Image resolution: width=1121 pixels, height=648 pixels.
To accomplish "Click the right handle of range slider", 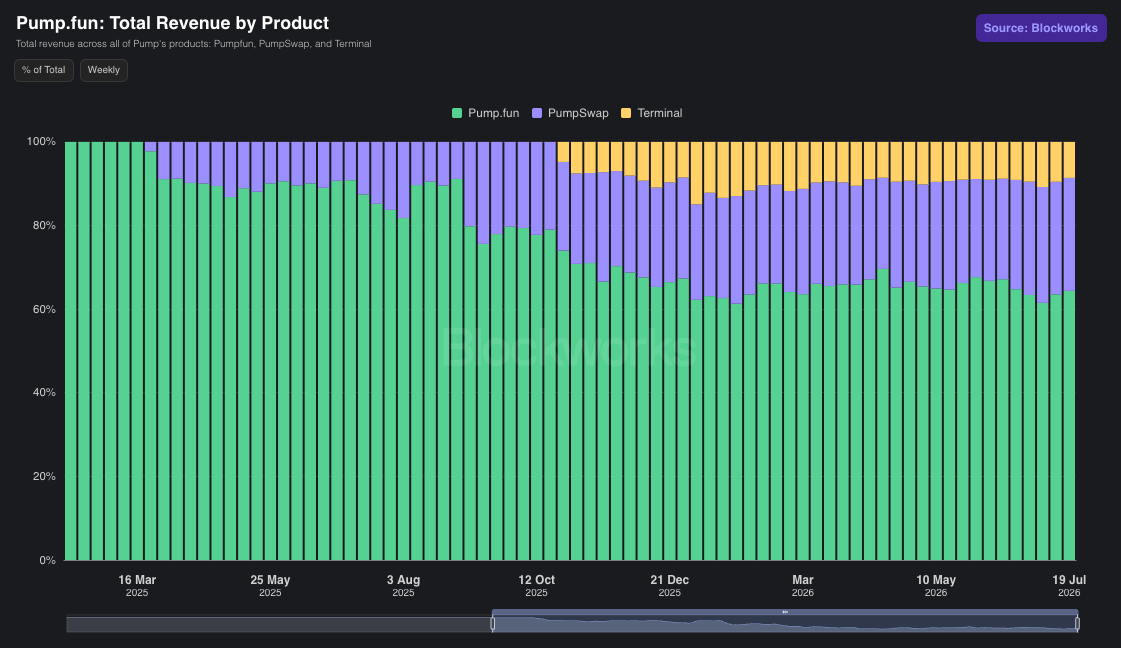I will tap(1077, 624).
